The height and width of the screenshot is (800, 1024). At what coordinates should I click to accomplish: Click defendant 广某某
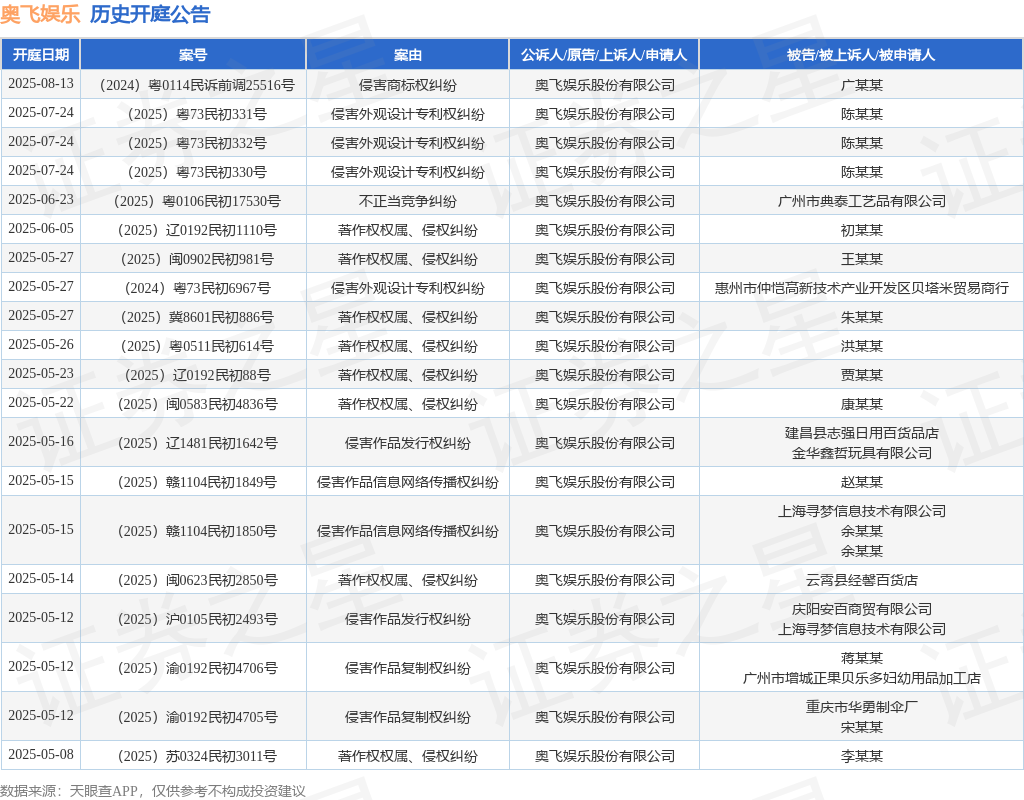pyautogui.click(x=861, y=85)
